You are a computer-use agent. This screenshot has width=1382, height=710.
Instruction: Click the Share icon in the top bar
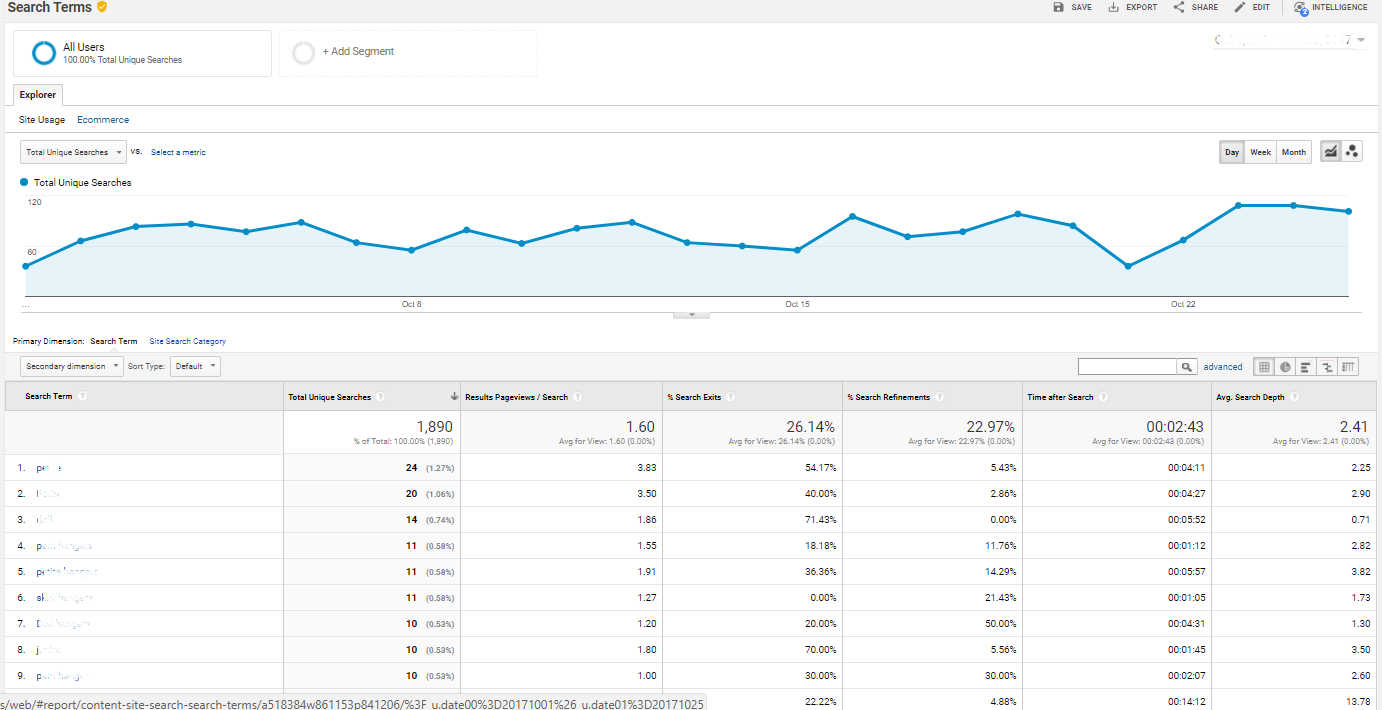(1194, 8)
